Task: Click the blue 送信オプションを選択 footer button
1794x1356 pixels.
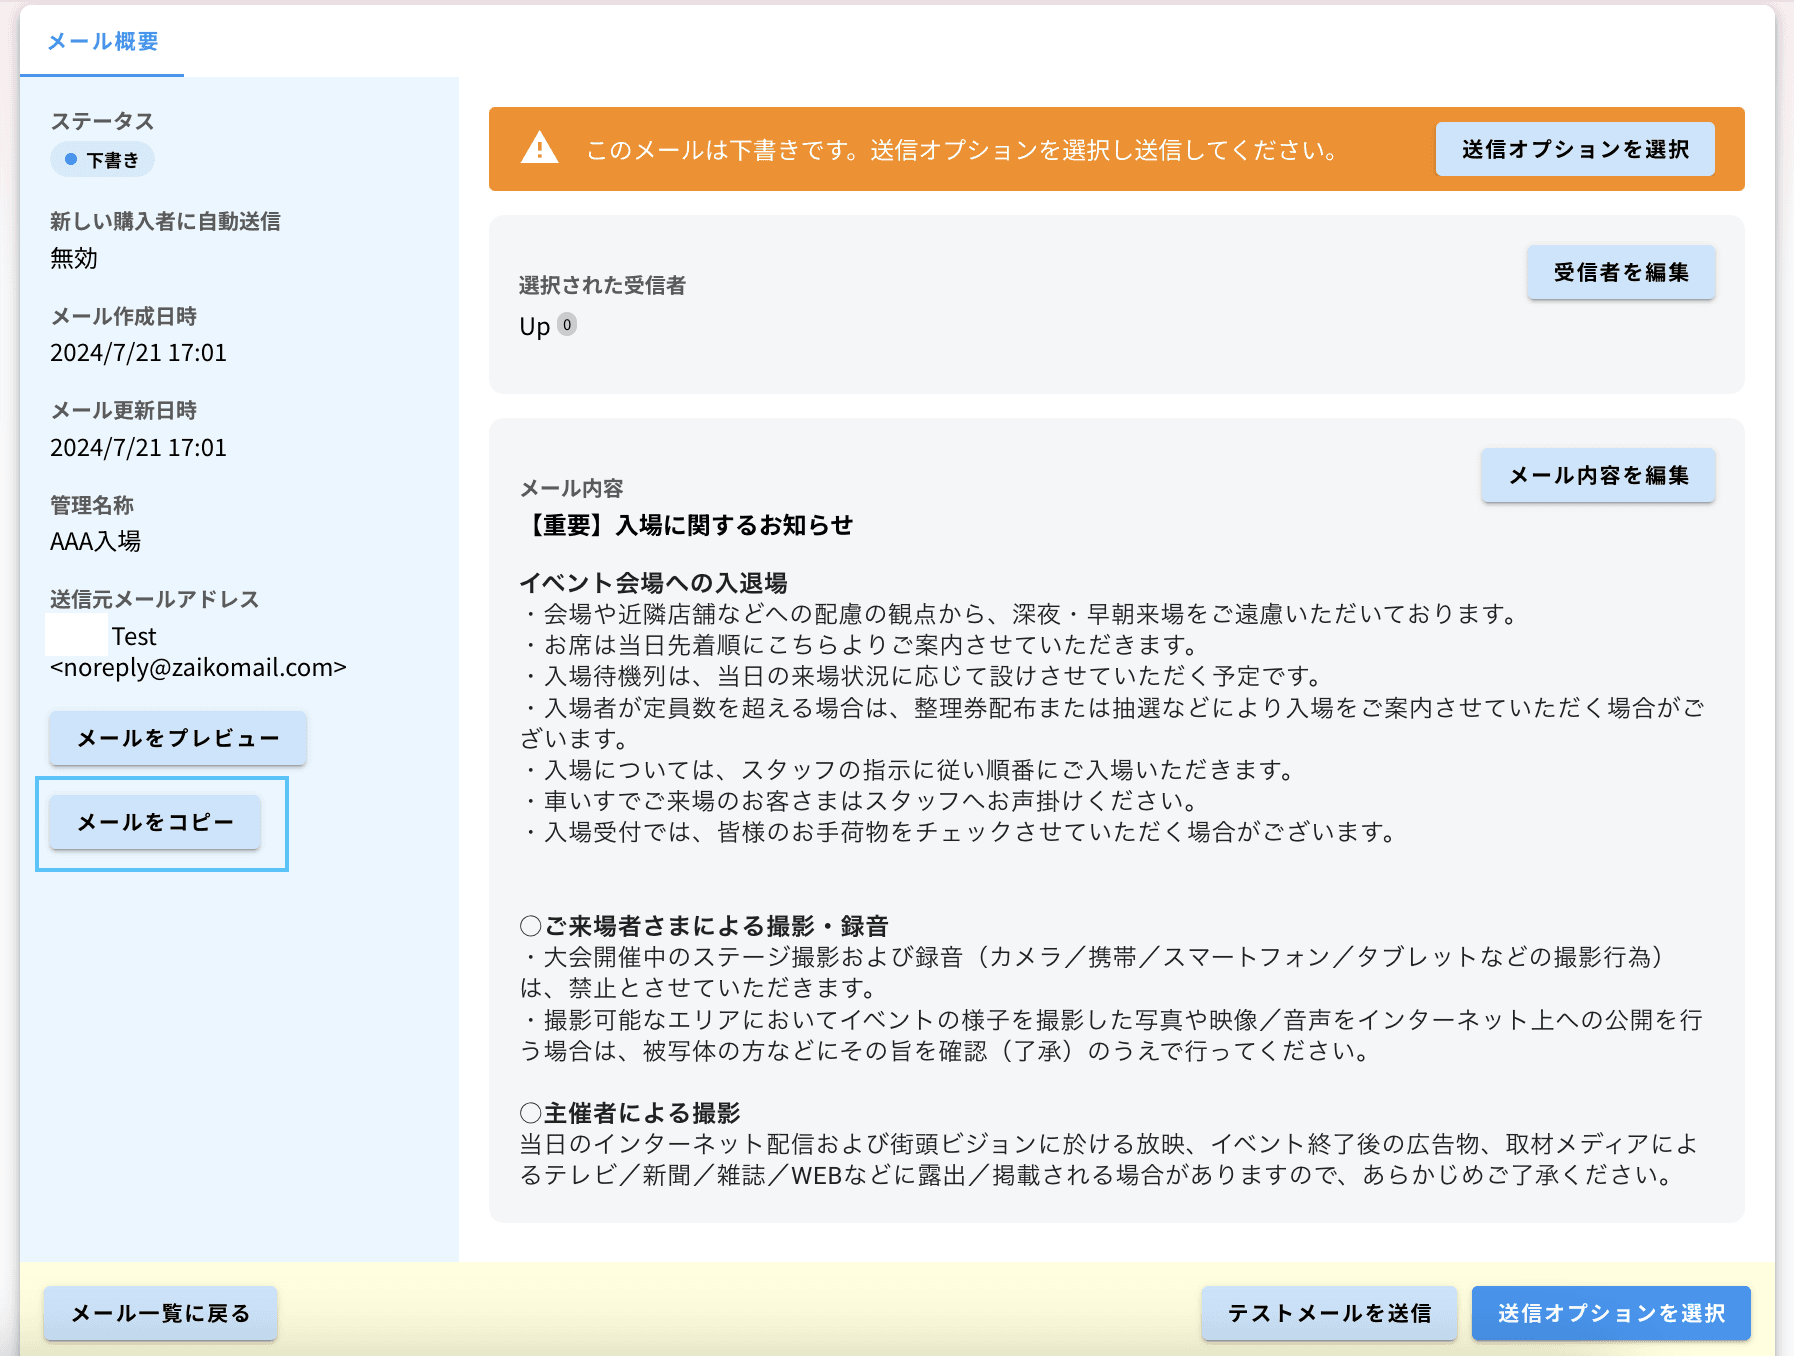Action: [1611, 1313]
